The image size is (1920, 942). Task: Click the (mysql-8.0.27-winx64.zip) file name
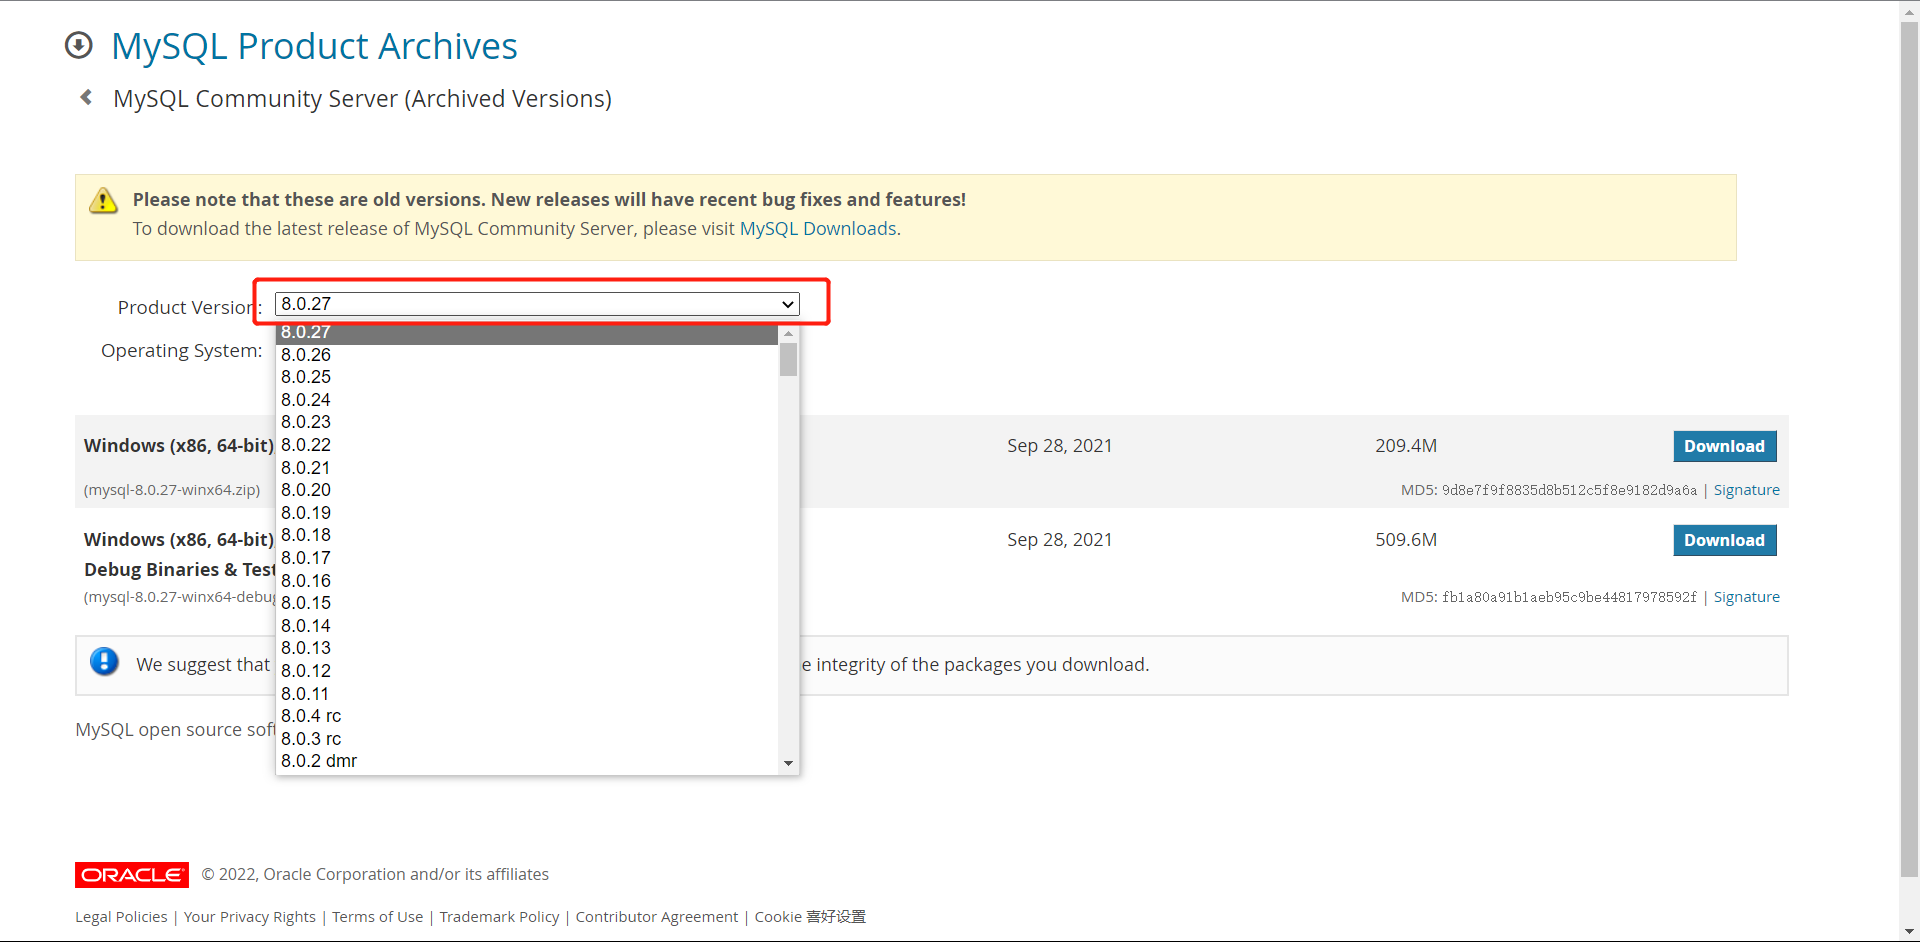point(172,490)
